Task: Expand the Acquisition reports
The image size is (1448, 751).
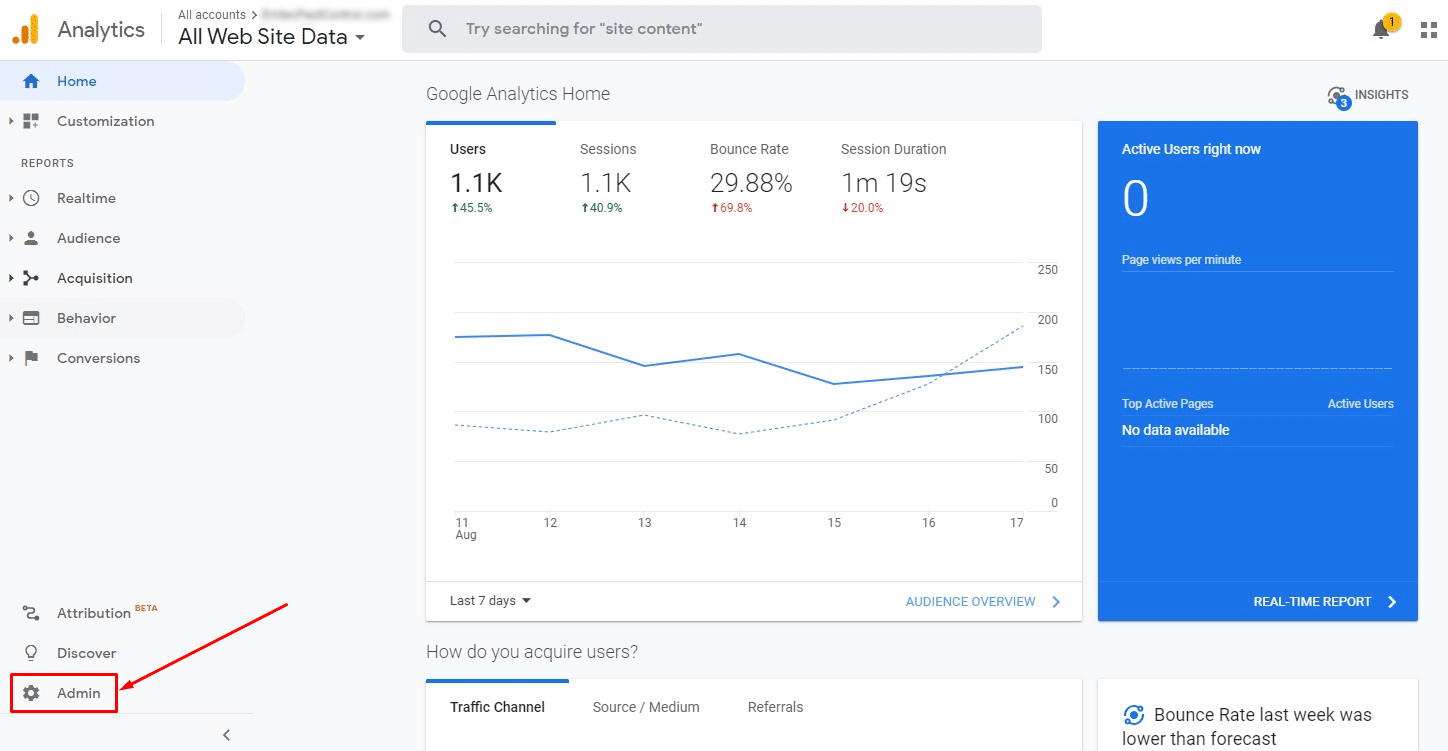Action: click(11, 278)
